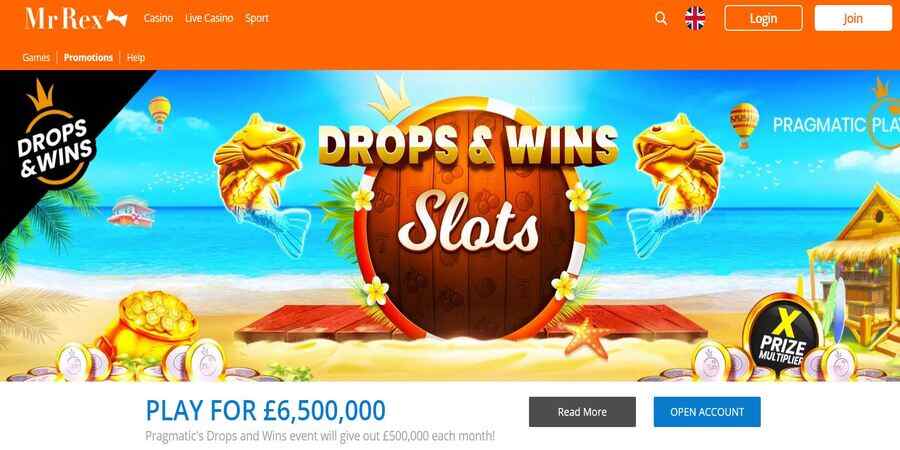This screenshot has width=900, height=450.
Task: Click the Read More button
Action: click(582, 412)
